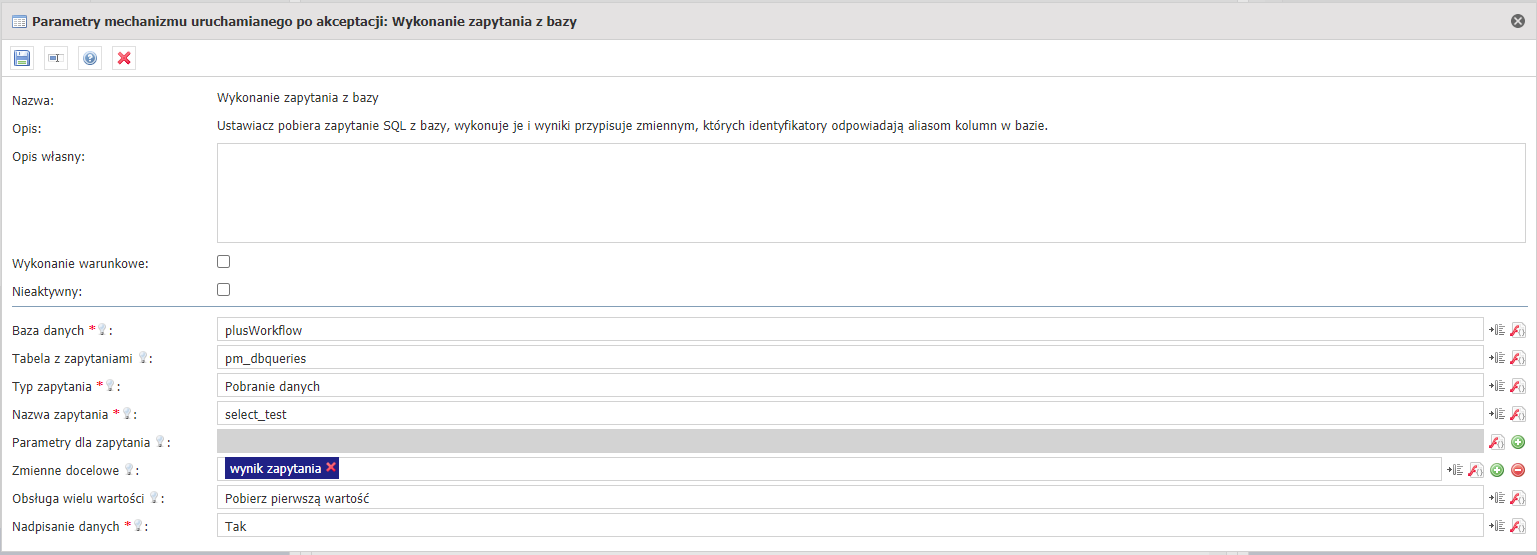The image size is (1537, 555).
Task: Click the save (floppy disk) toolbar icon
Action: tap(22, 58)
